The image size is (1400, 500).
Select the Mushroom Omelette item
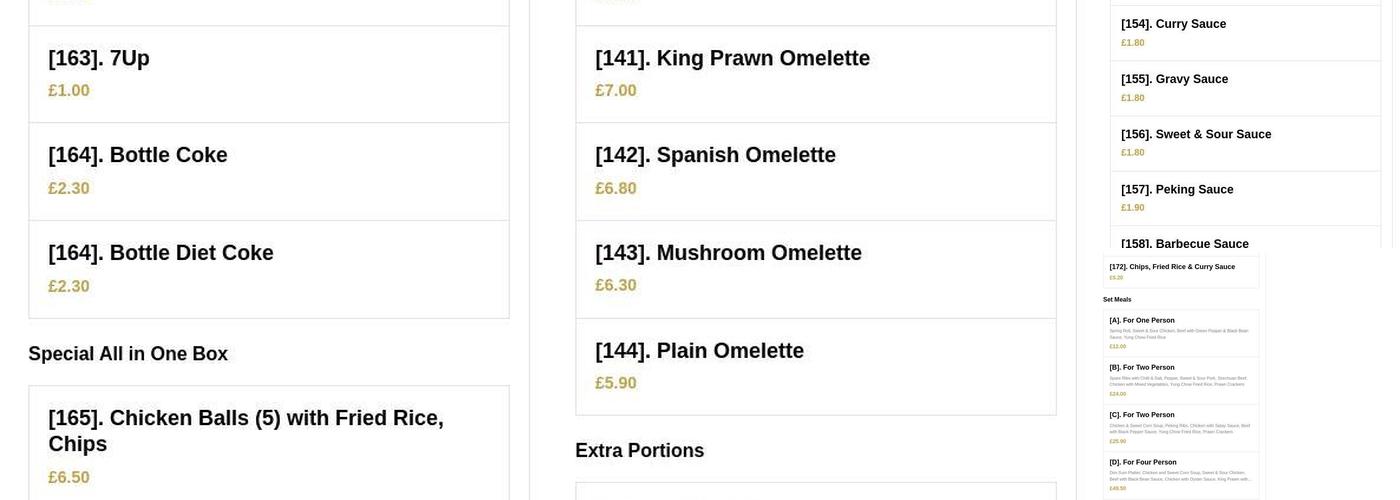tap(728, 254)
